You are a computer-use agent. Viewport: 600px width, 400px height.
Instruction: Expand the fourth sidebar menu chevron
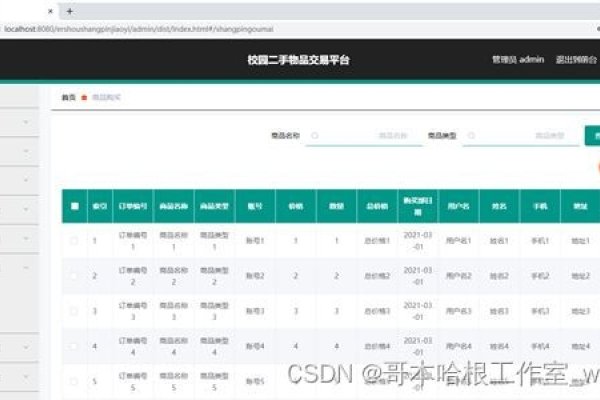point(26,209)
